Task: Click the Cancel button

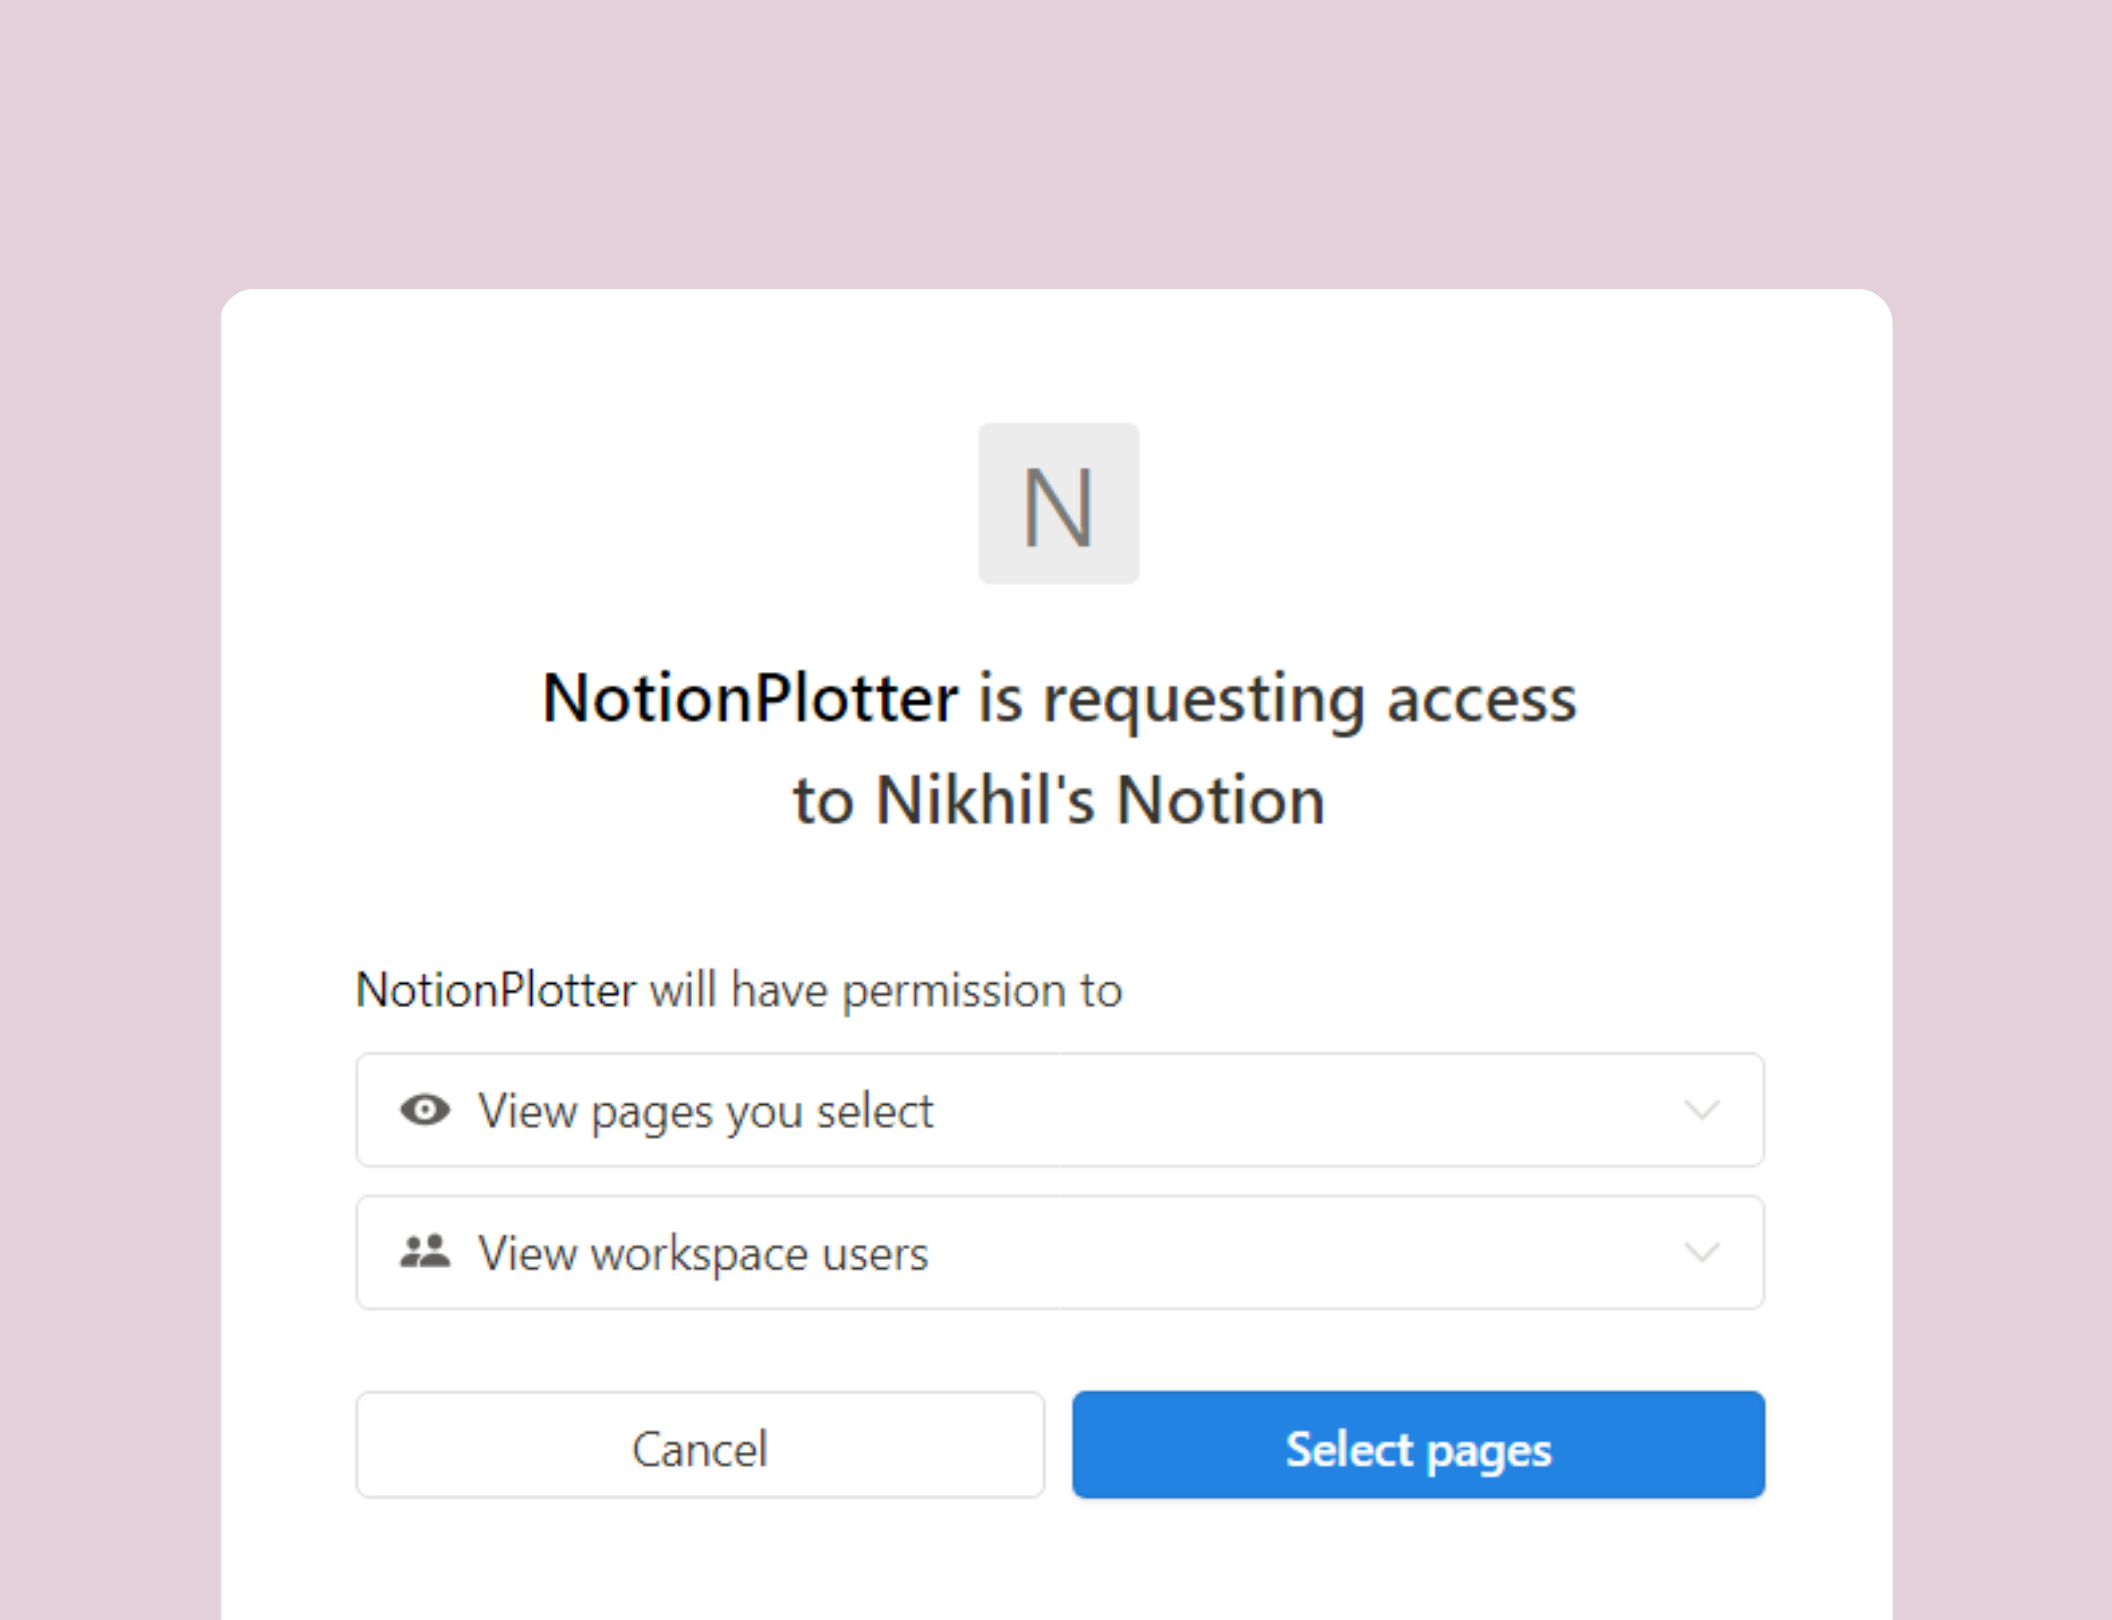Action: point(700,1445)
